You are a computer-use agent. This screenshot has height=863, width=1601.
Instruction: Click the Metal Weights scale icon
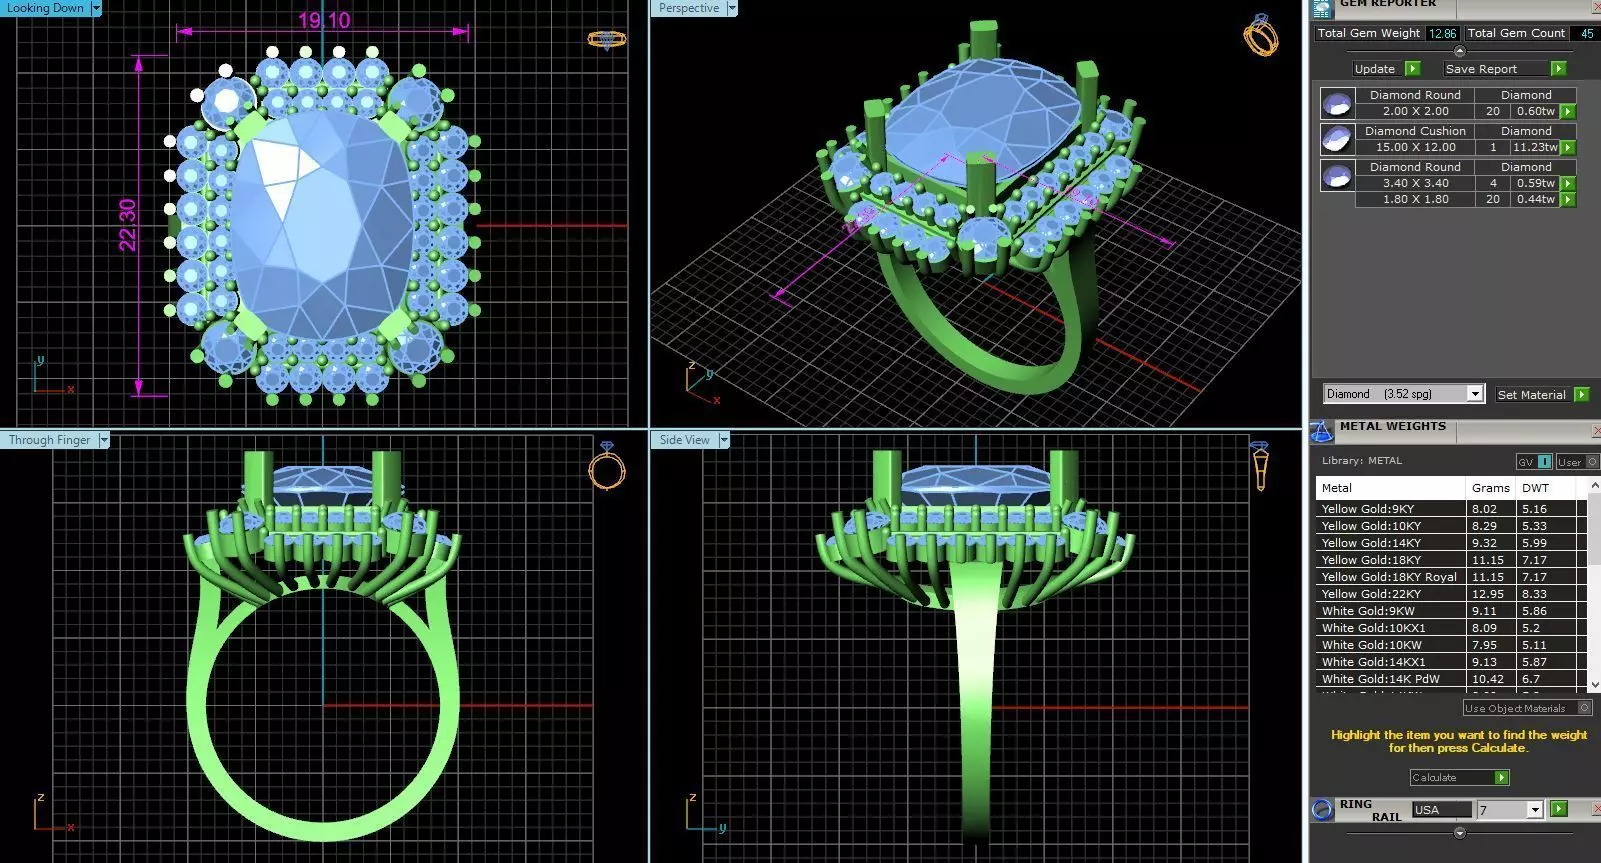point(1322,430)
